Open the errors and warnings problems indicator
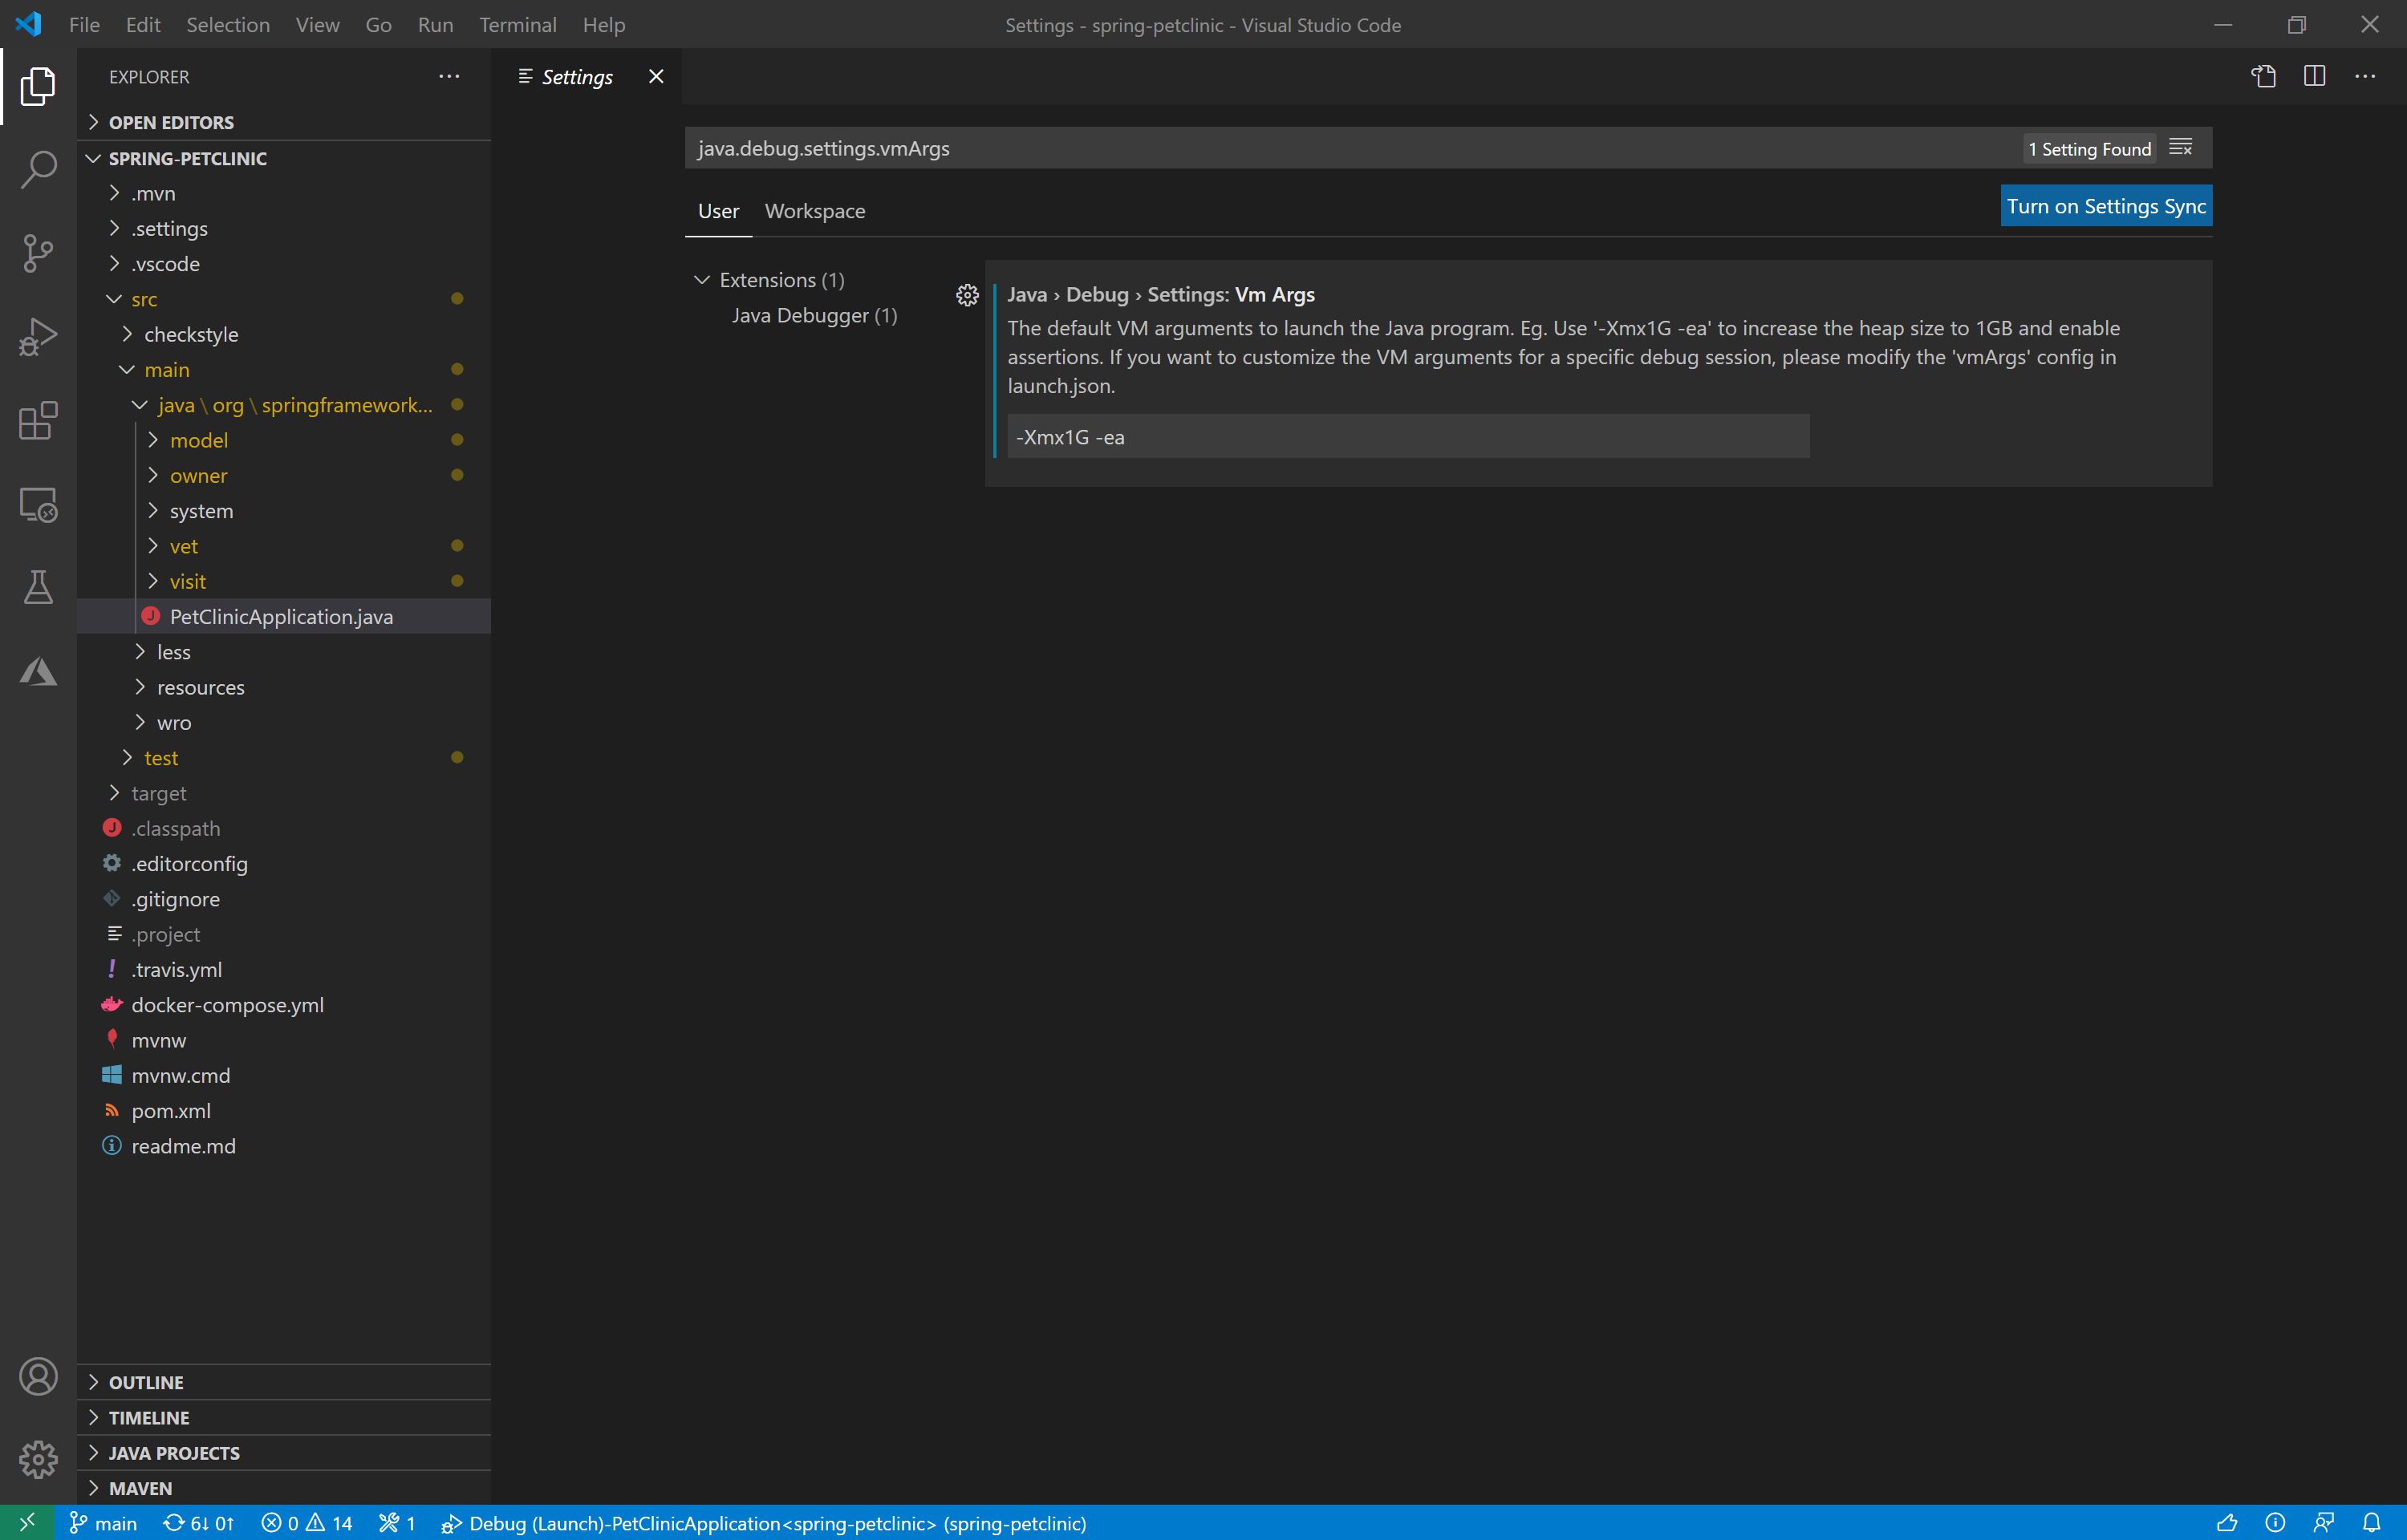The height and width of the screenshot is (1540, 2407). (307, 1522)
